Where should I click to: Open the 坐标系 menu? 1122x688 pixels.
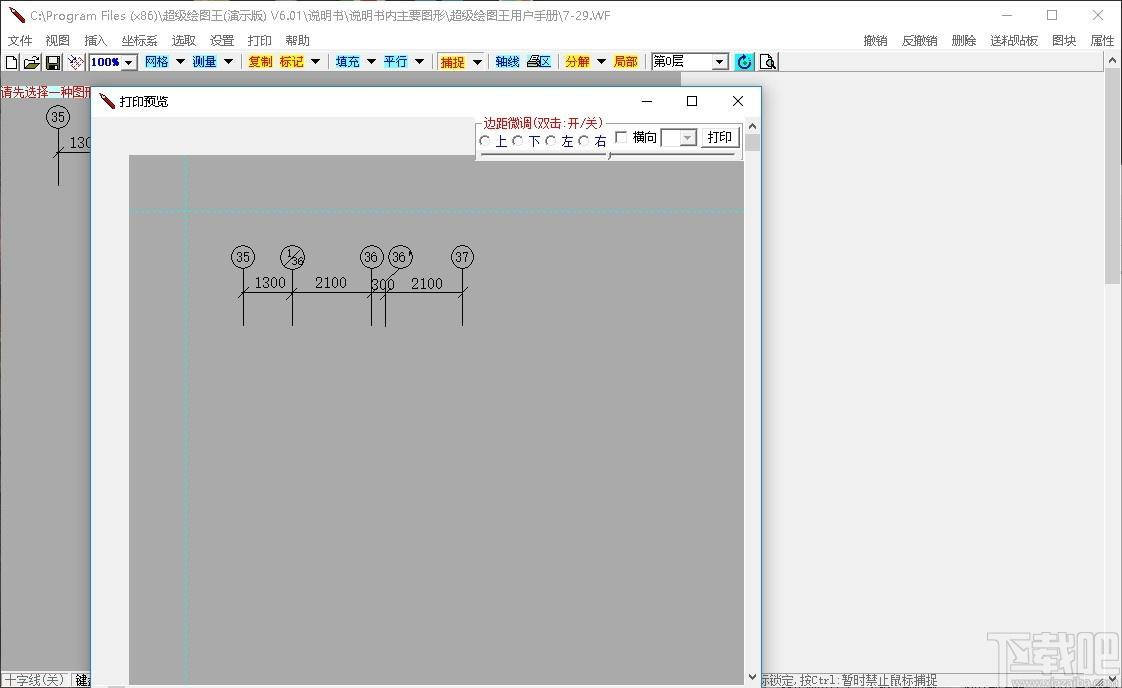tap(139, 40)
